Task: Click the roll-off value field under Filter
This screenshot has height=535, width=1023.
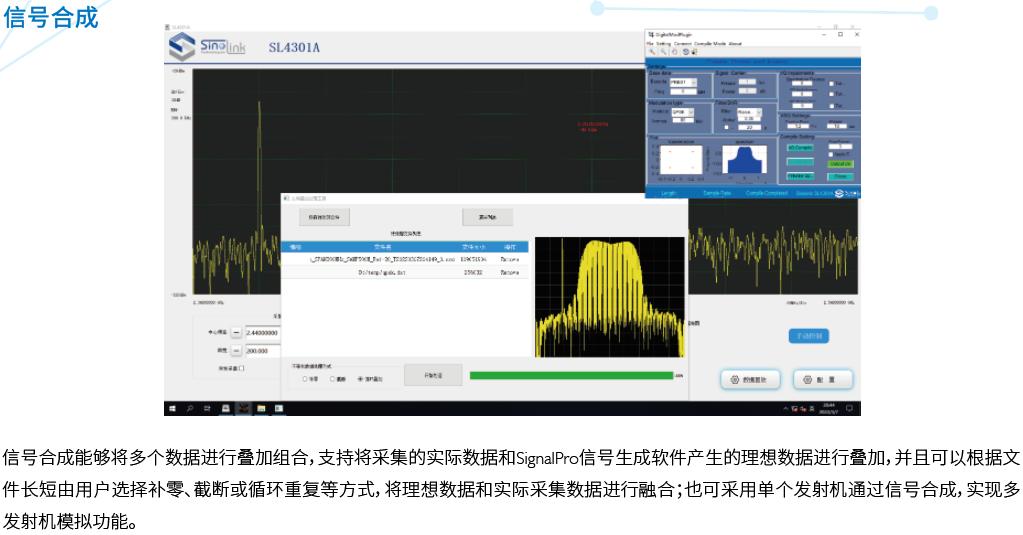Action: click(x=749, y=119)
